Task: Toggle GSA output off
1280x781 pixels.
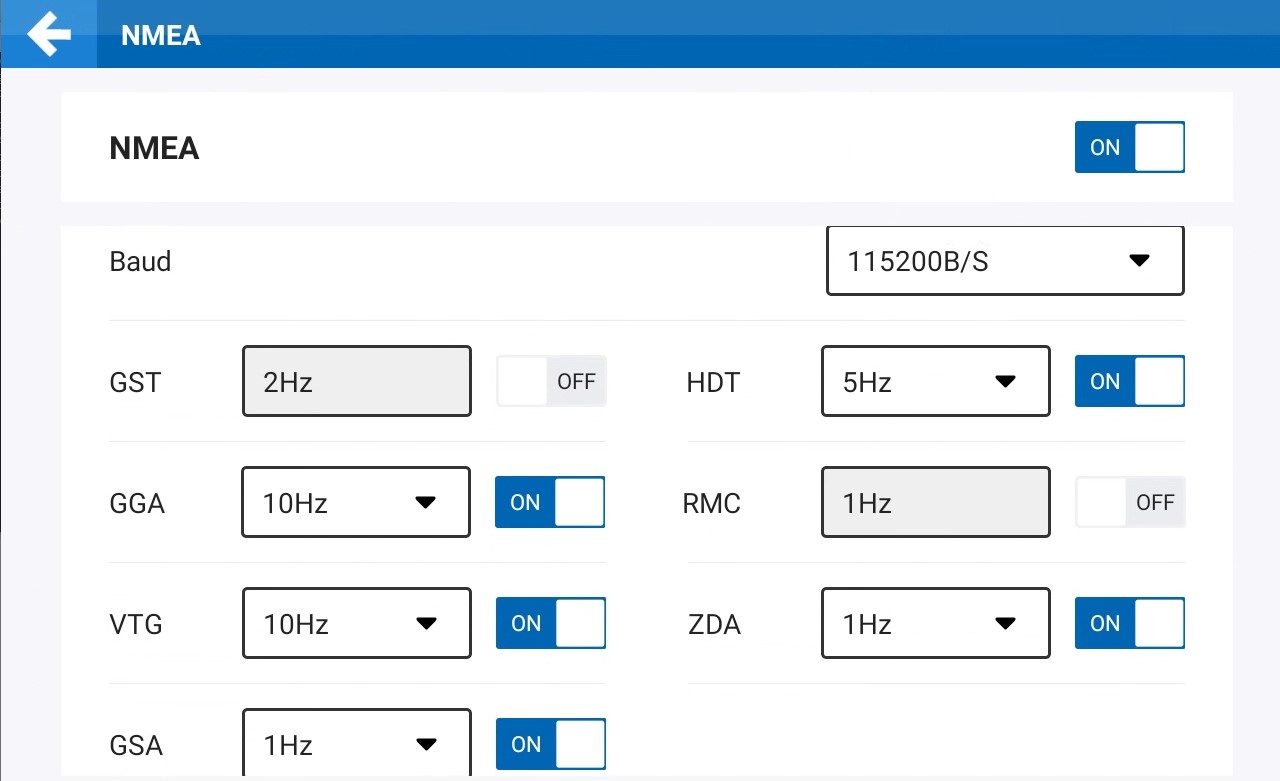Action: tap(550, 744)
